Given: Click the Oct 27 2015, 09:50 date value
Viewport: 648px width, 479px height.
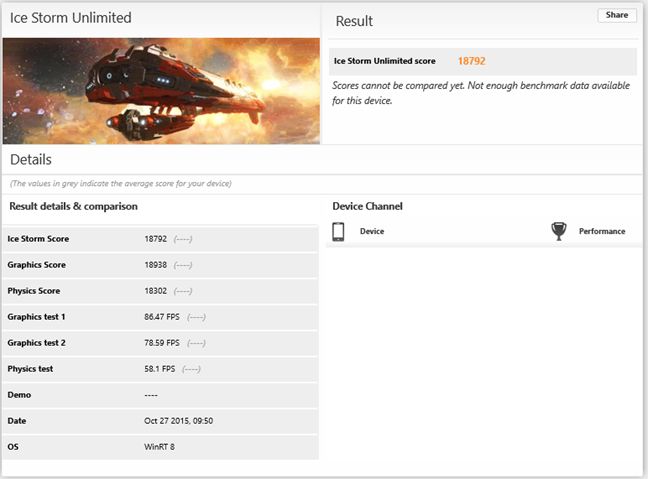Looking at the screenshot, I should [x=179, y=421].
